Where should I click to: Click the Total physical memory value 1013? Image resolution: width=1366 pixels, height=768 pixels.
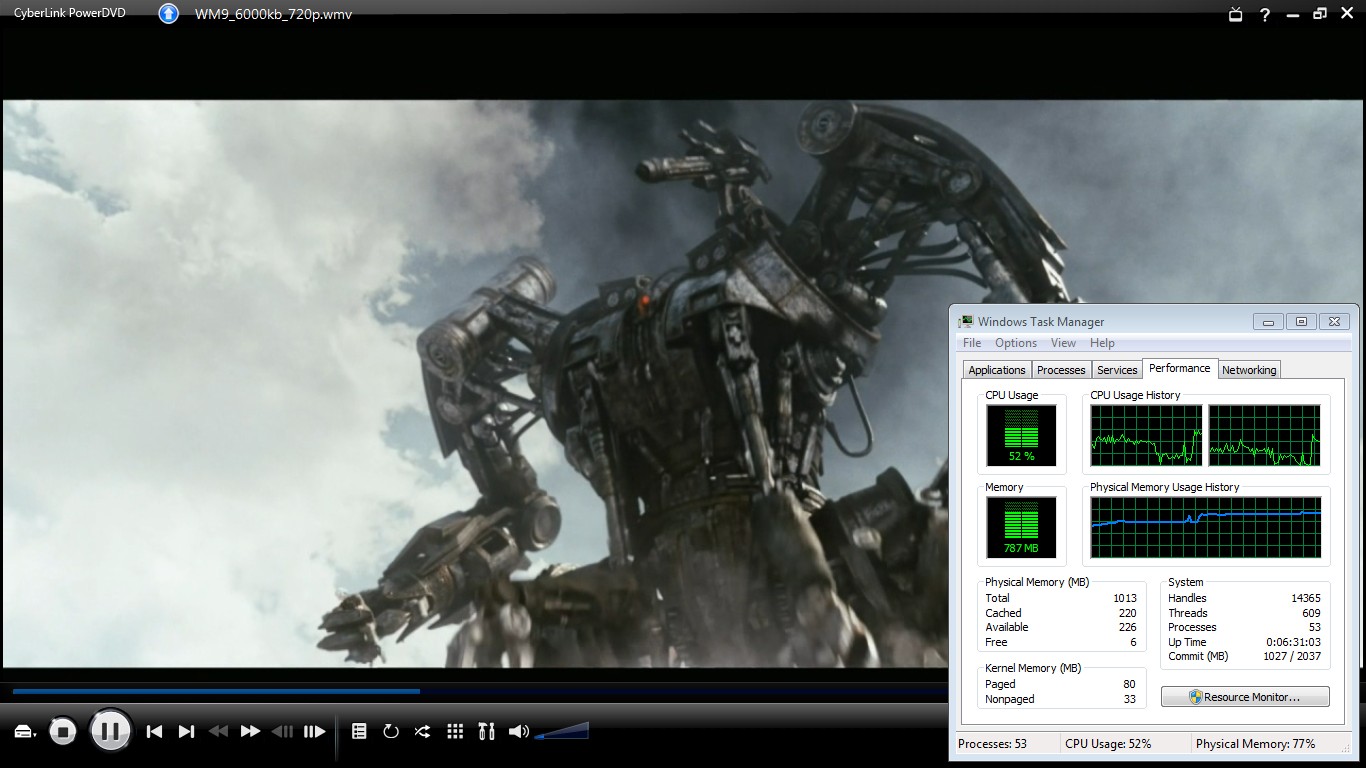click(1125, 598)
